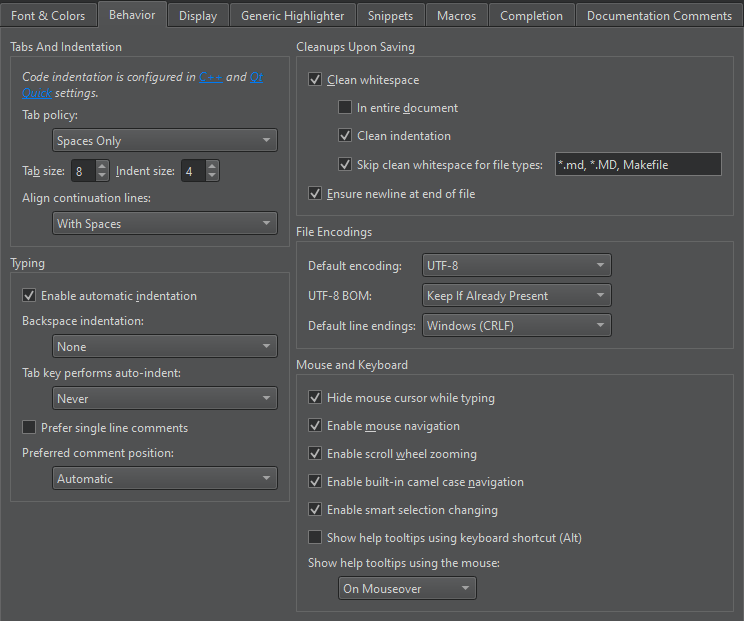
Task: Switch to the Font & Colors tab
Action: (48, 15)
